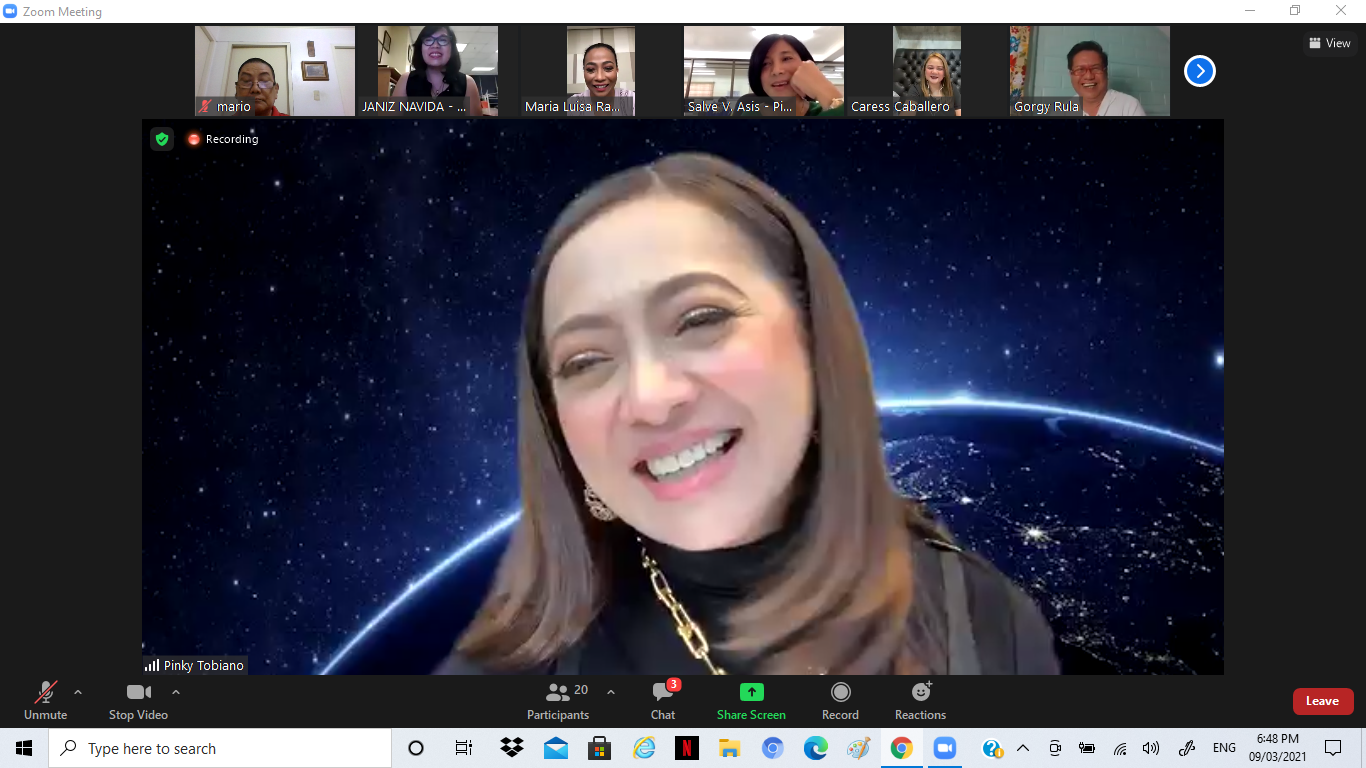Leave the meeting
Viewport: 1366px width, 768px height.
click(x=1322, y=701)
